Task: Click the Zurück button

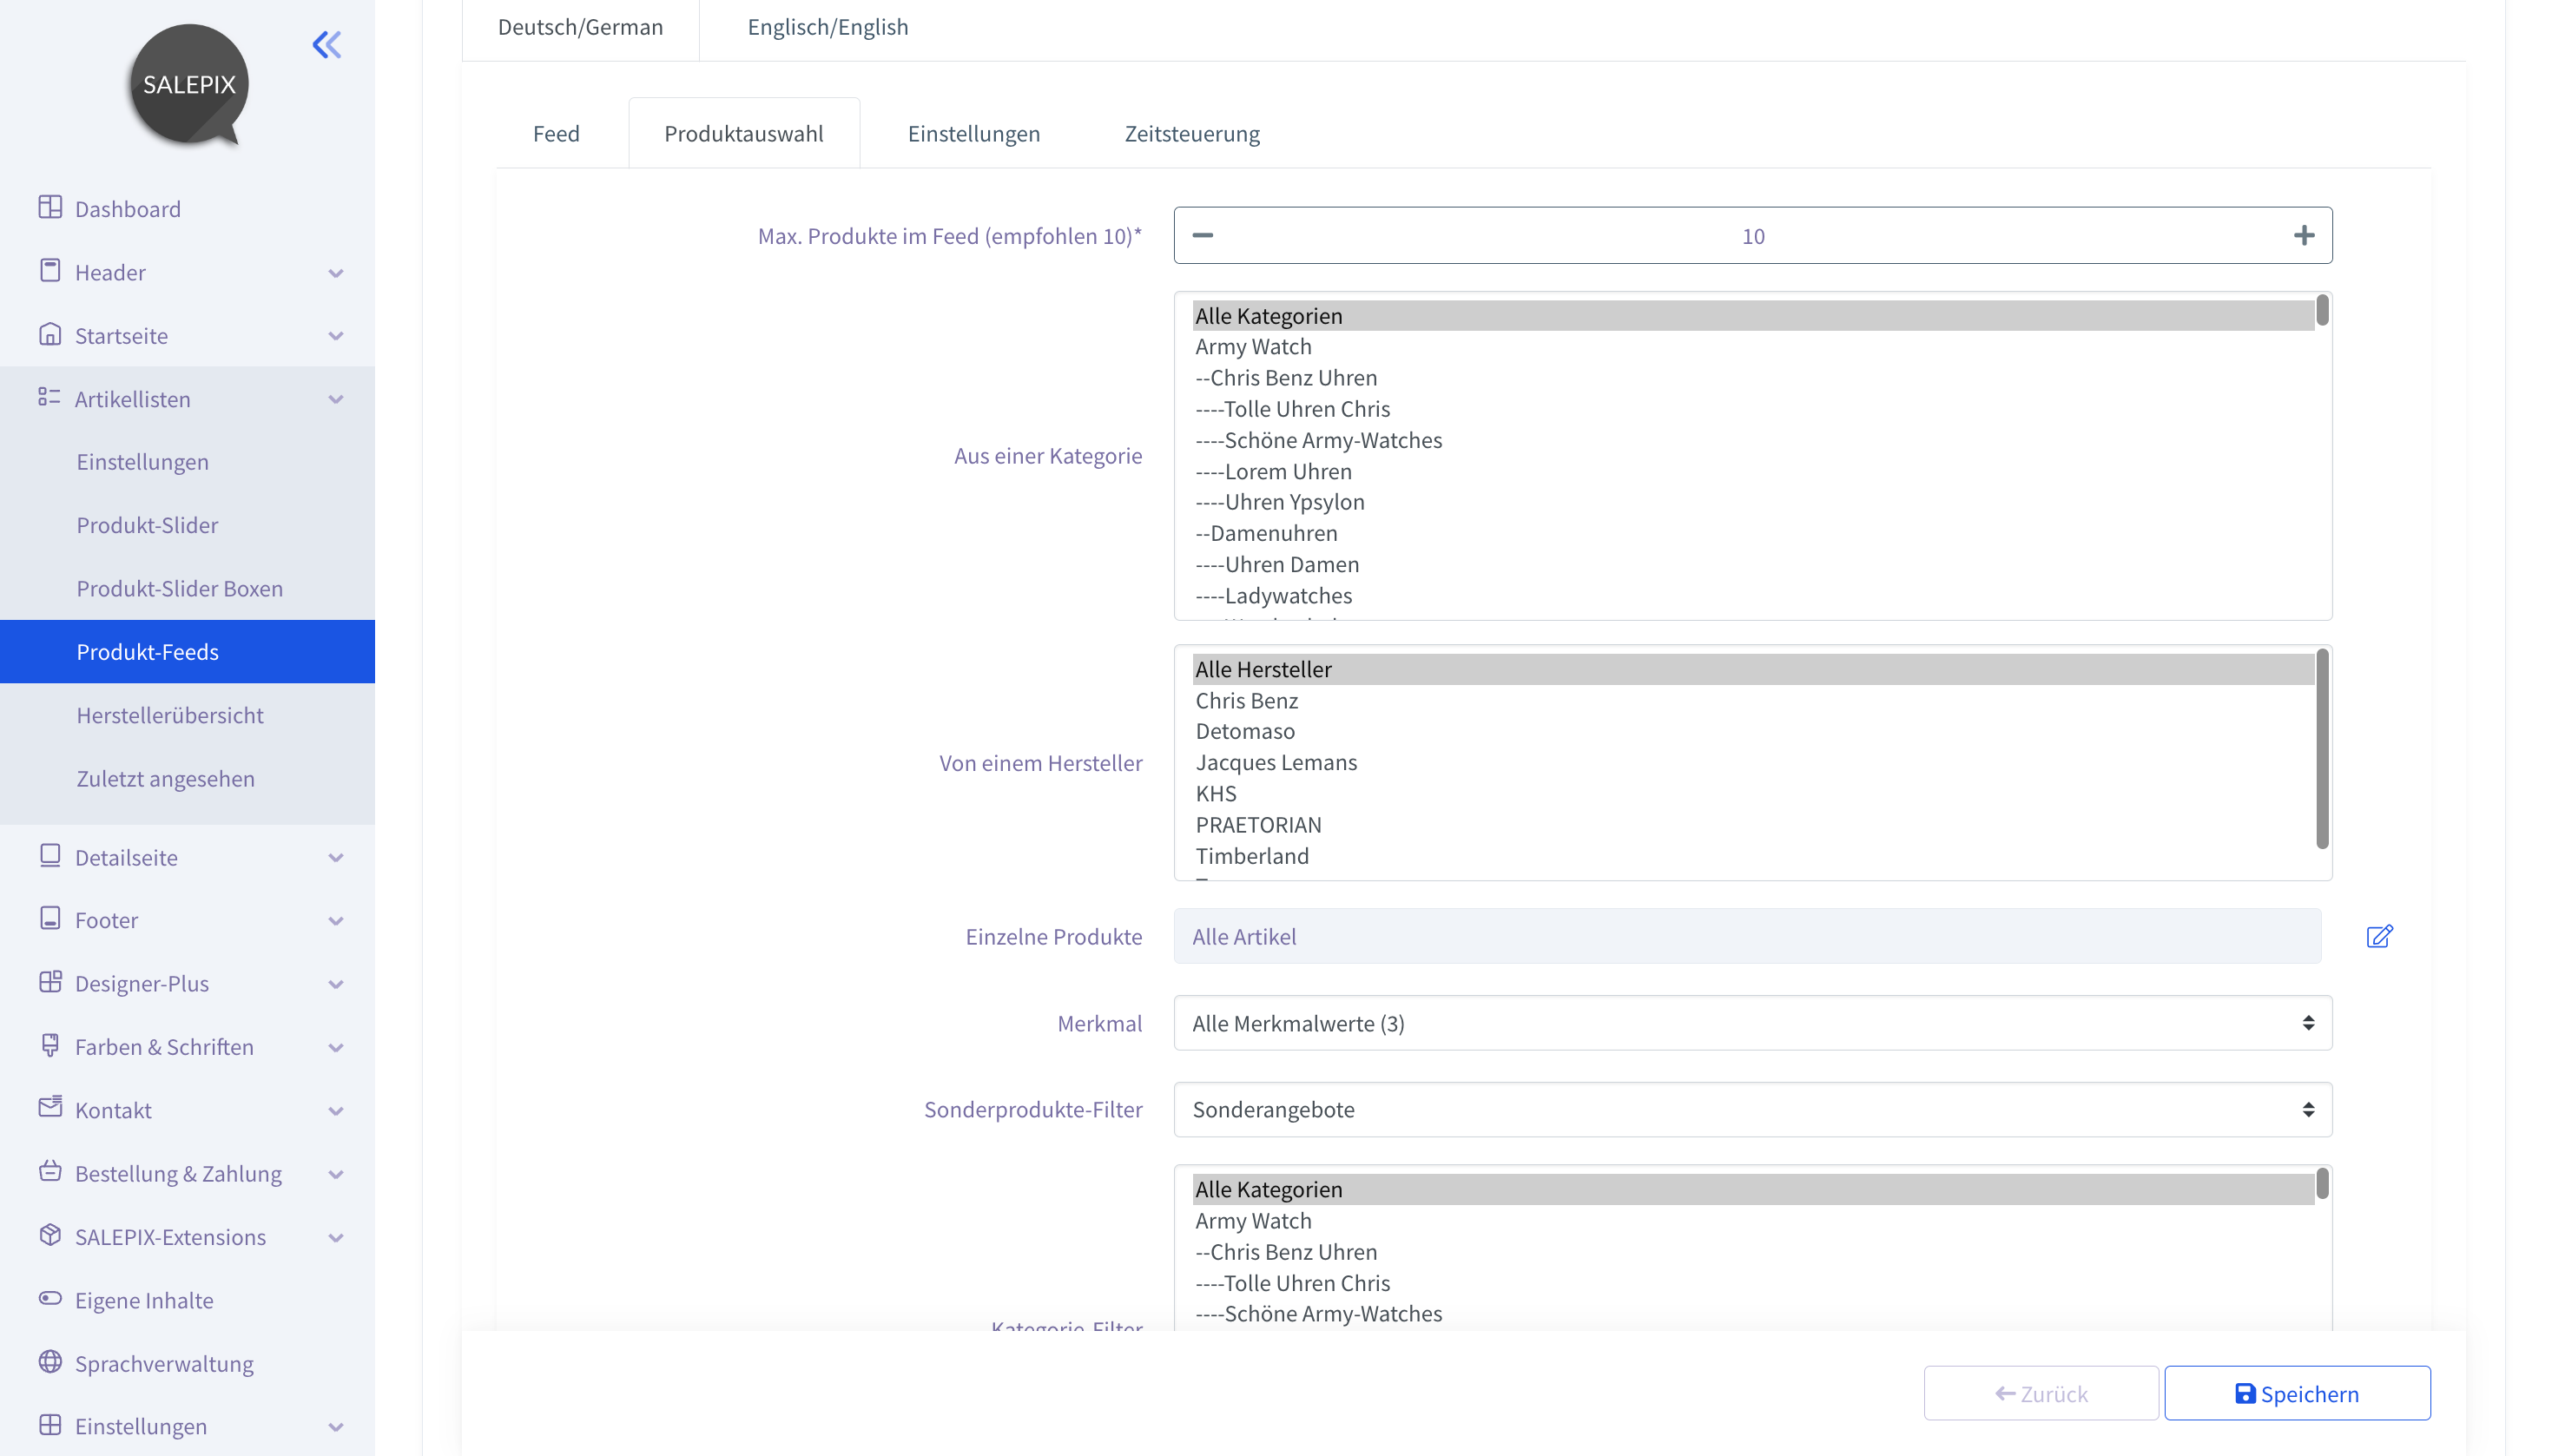Action: tap(2041, 1393)
